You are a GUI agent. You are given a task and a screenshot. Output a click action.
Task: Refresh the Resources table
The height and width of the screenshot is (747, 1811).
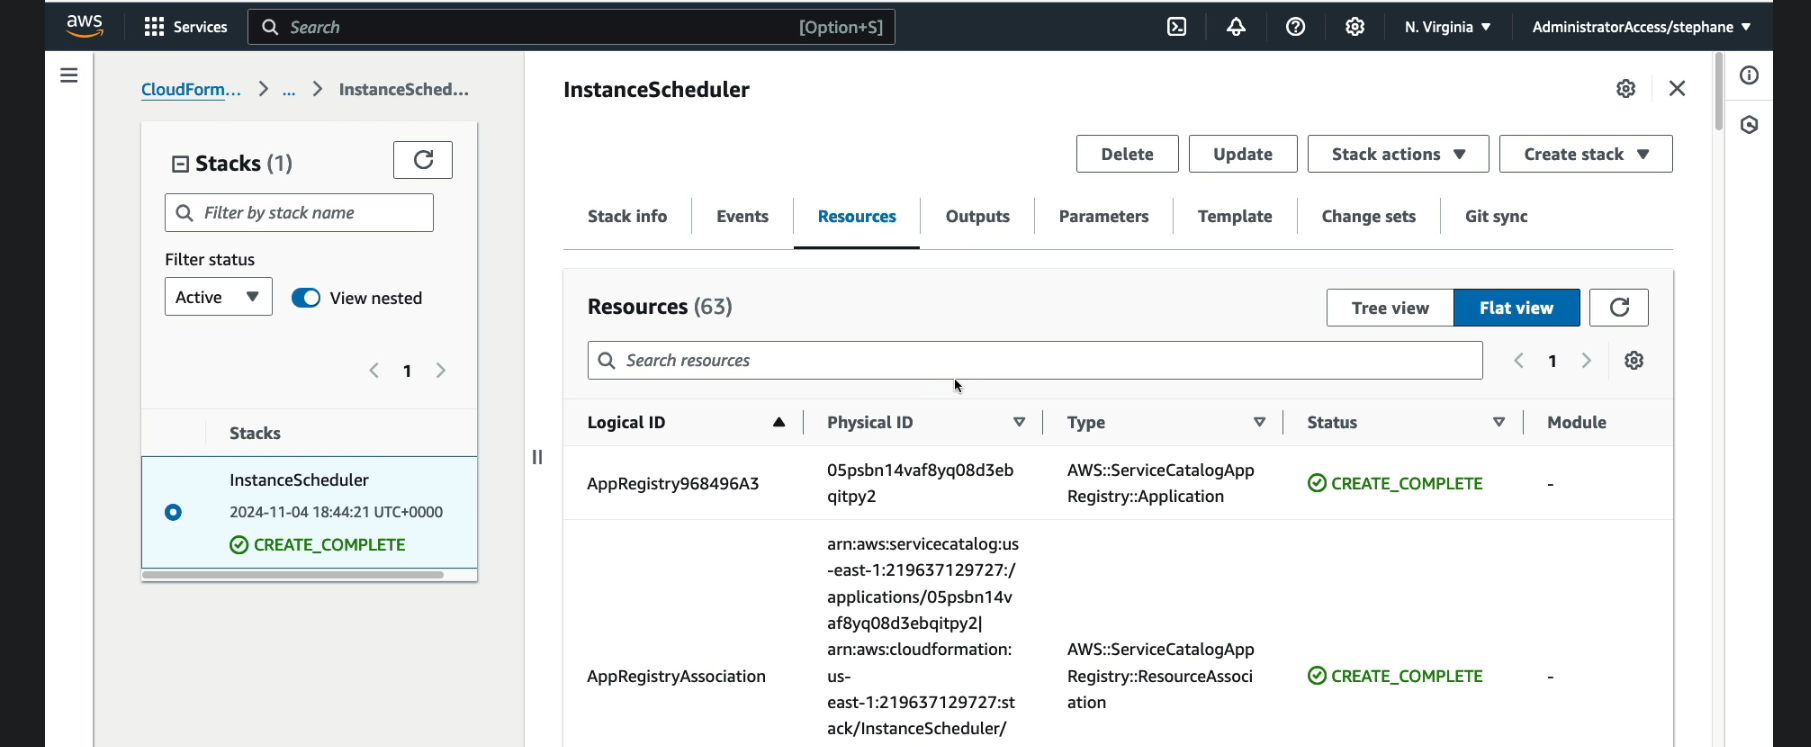[x=1619, y=308]
